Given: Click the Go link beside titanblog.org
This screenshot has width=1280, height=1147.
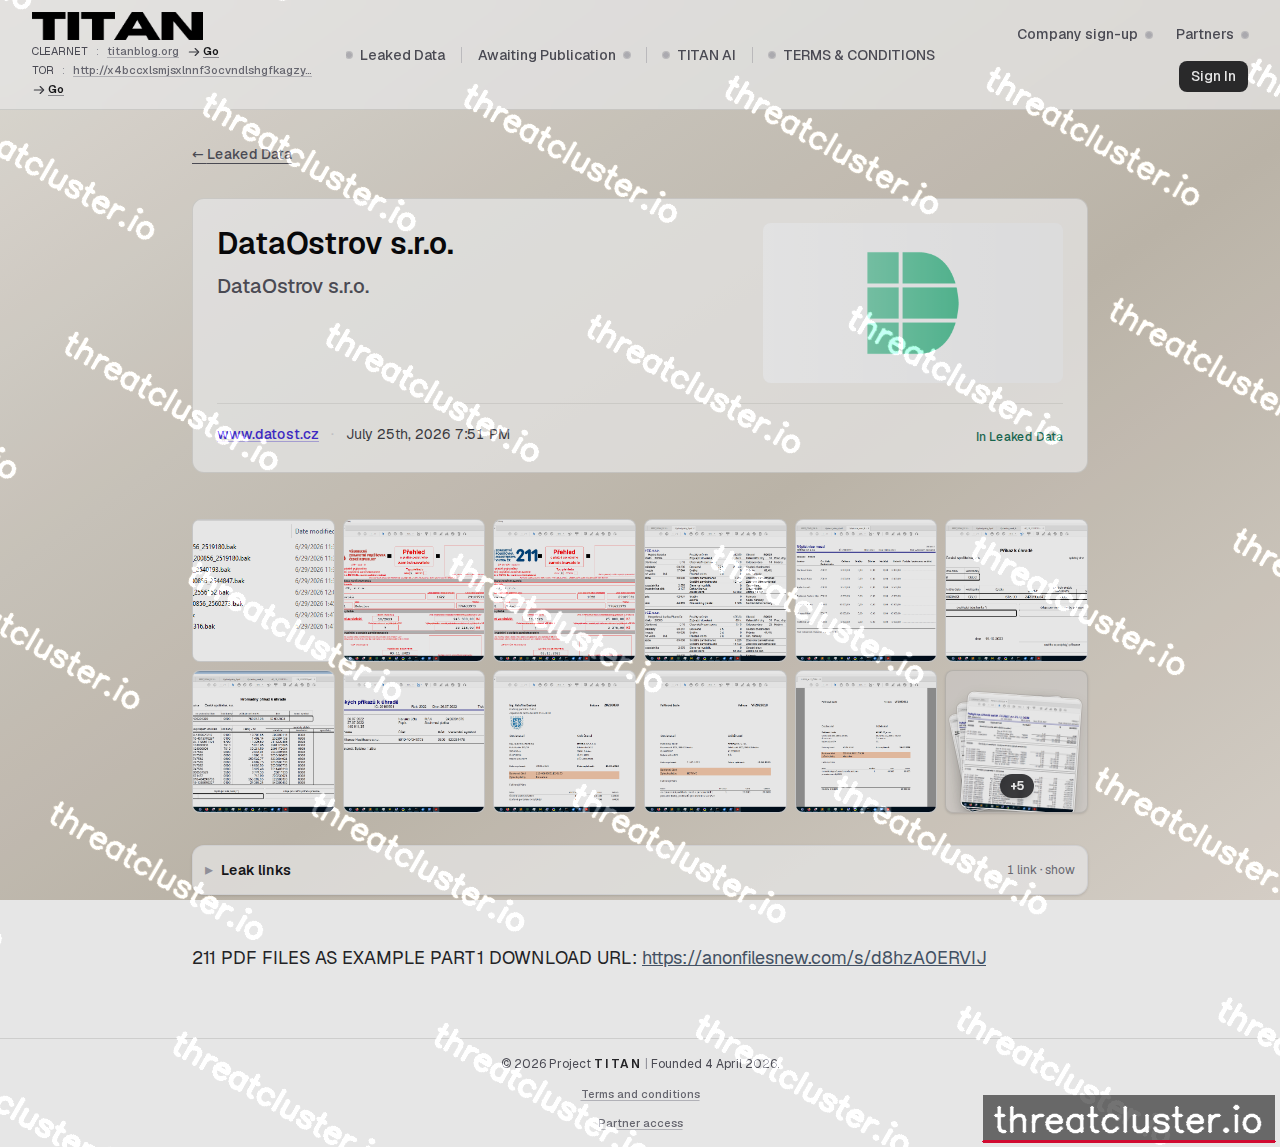Looking at the screenshot, I should (x=204, y=51).
